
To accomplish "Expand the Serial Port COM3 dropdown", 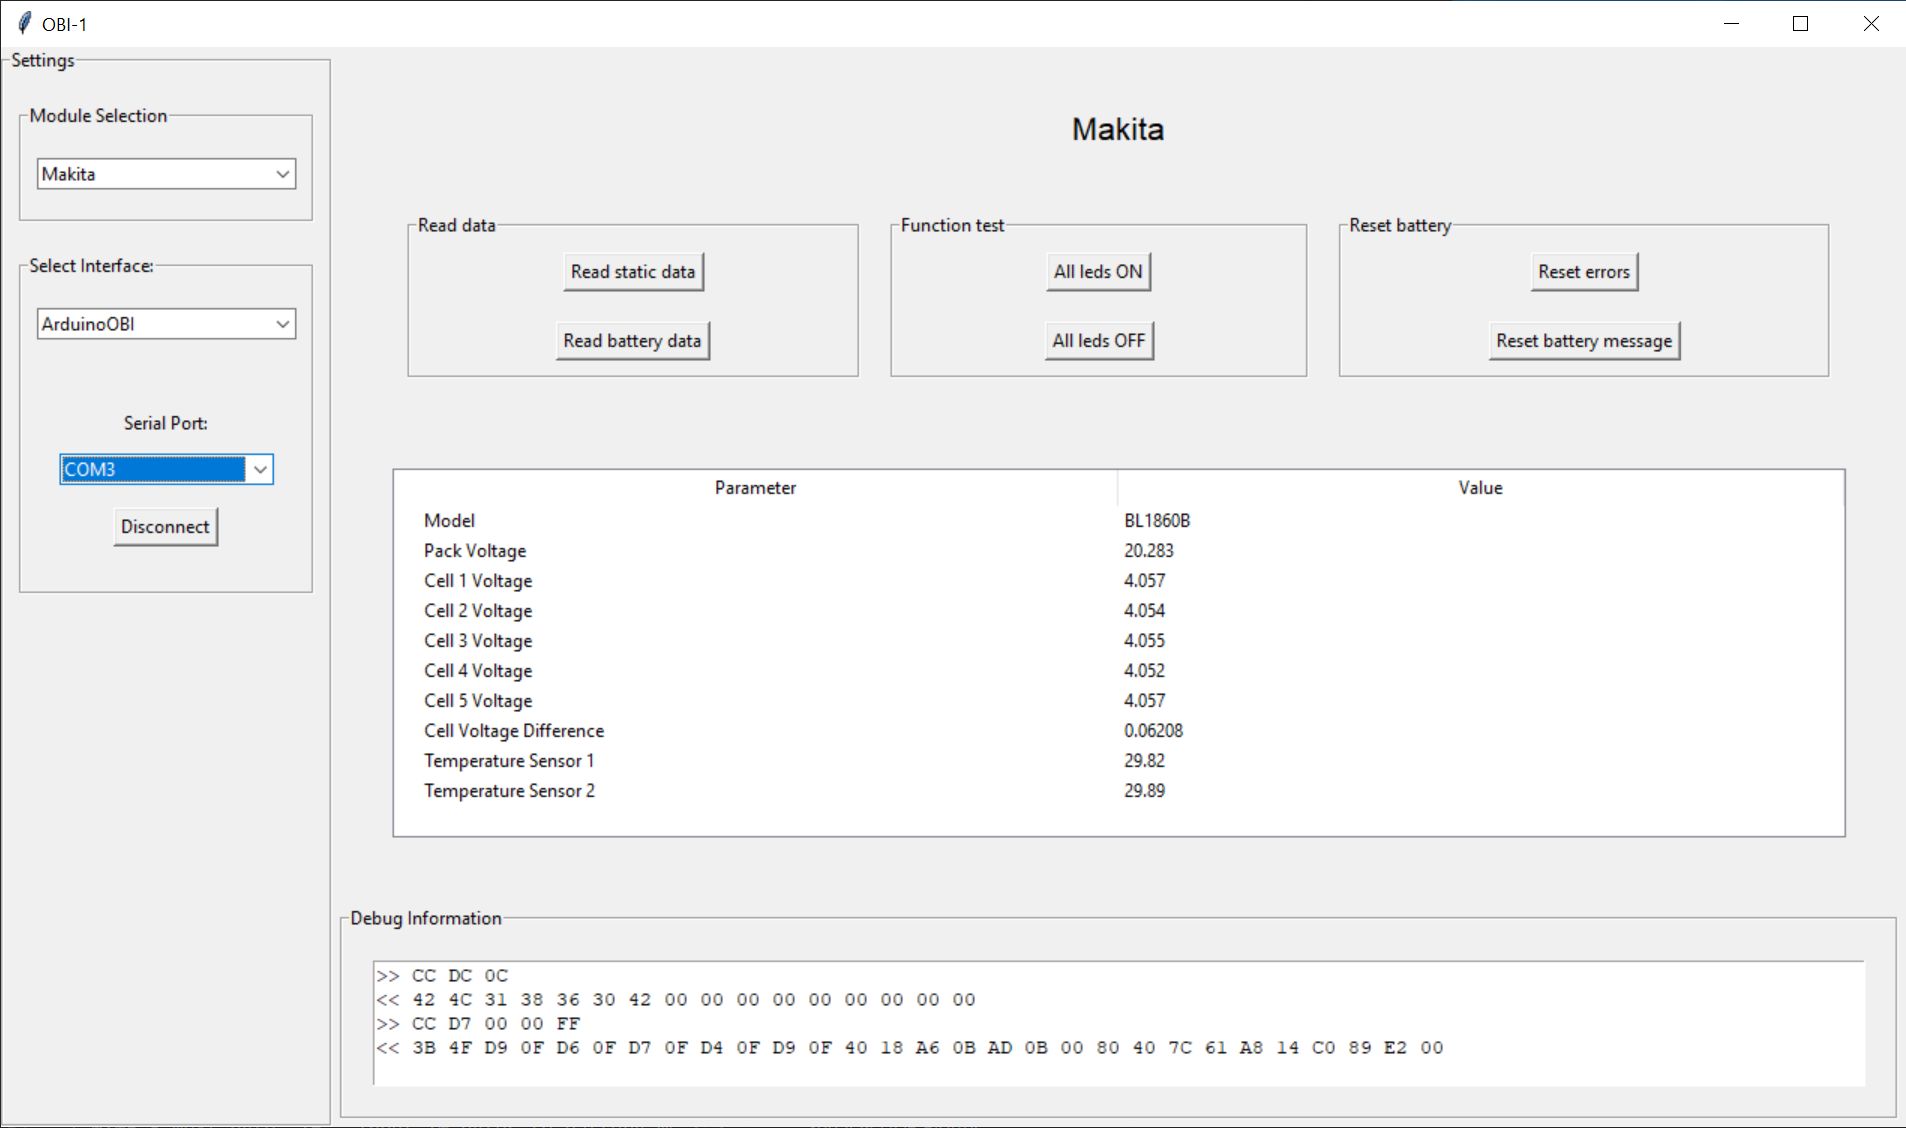I will click(260, 469).
